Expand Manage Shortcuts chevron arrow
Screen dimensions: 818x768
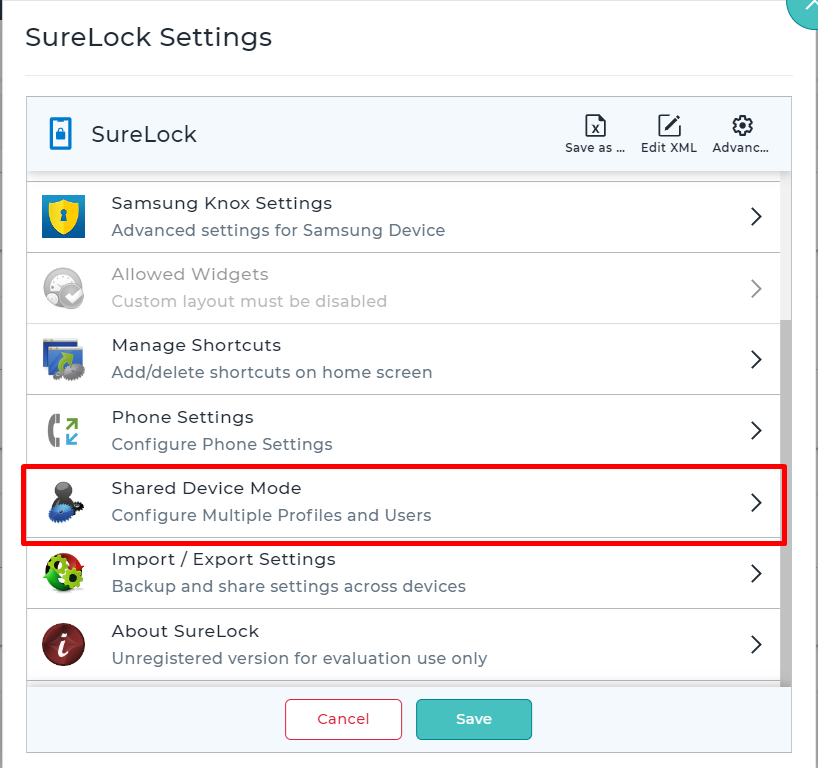point(756,359)
